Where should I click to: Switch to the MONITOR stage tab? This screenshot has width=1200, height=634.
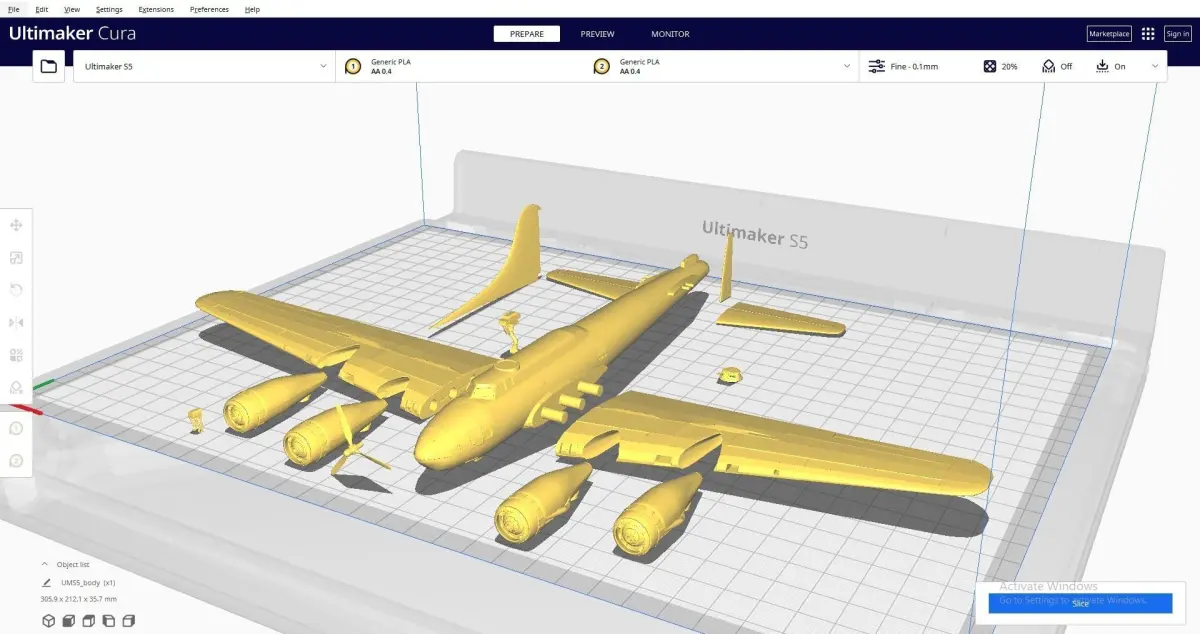point(670,34)
